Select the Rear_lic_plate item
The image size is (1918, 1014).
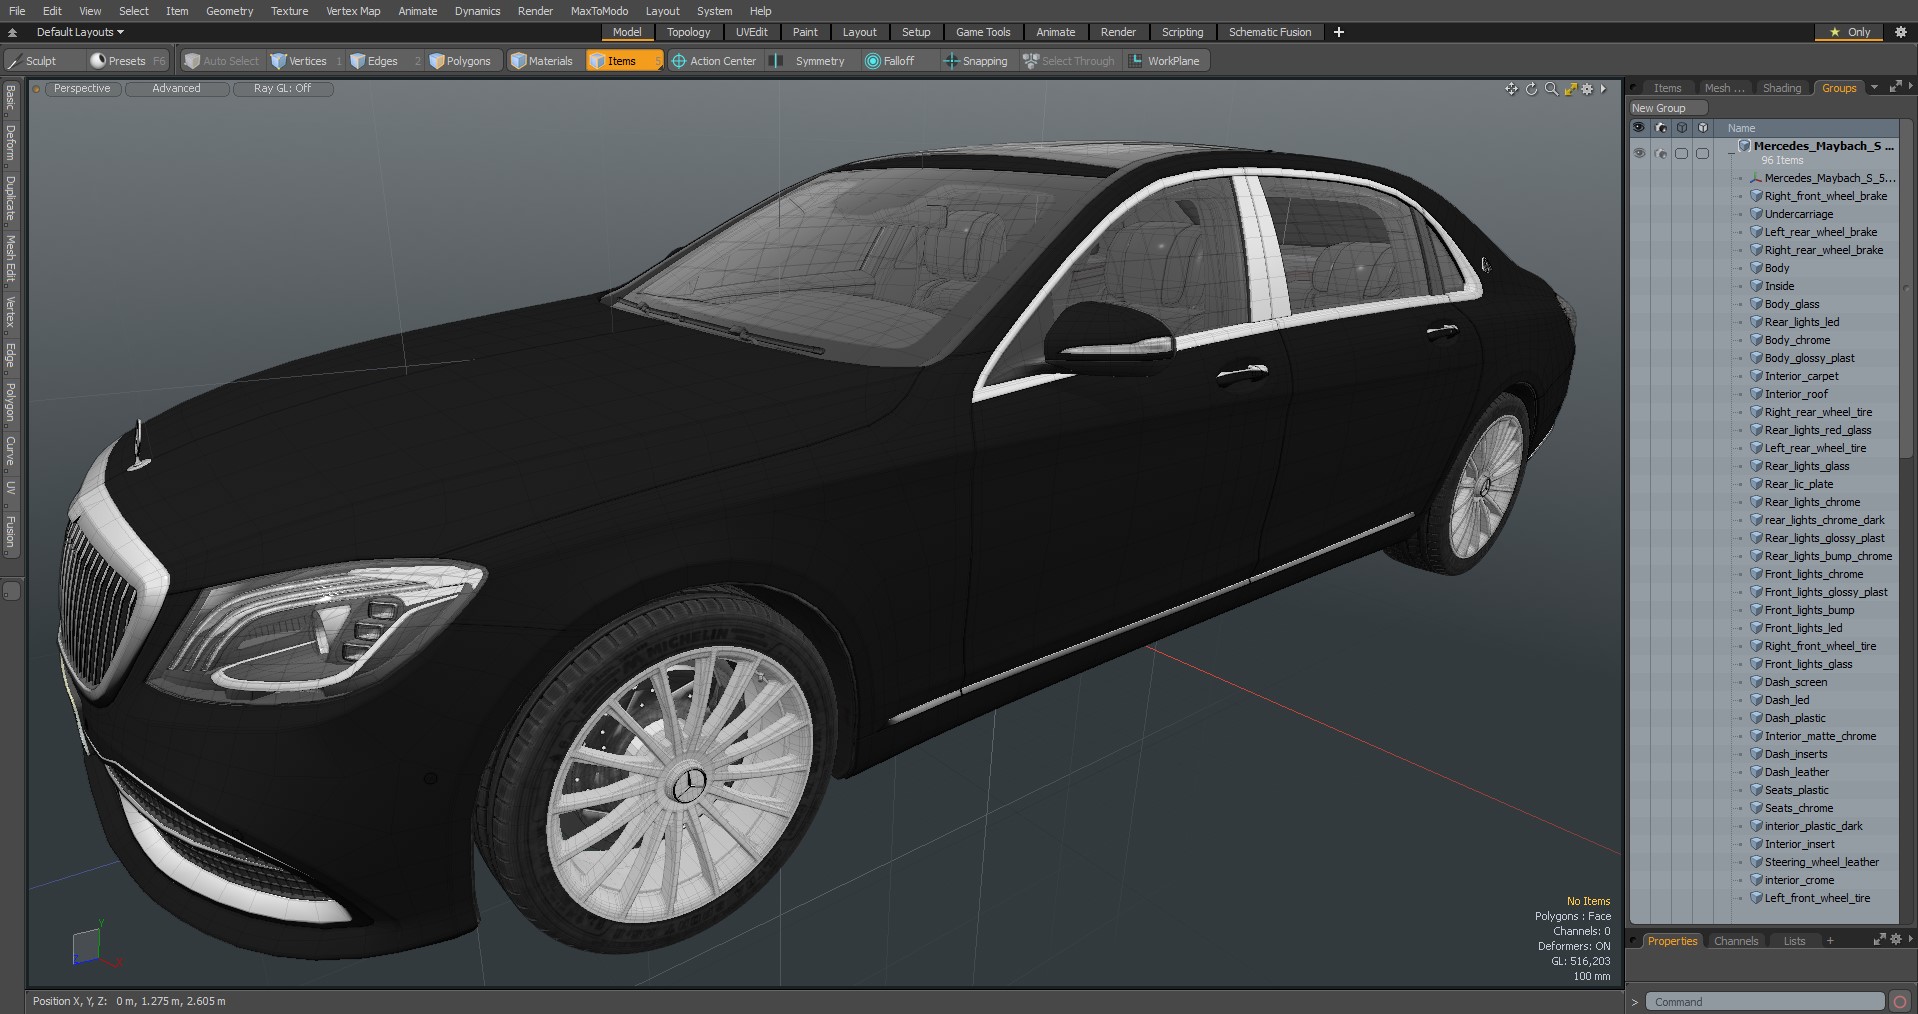[1799, 484]
